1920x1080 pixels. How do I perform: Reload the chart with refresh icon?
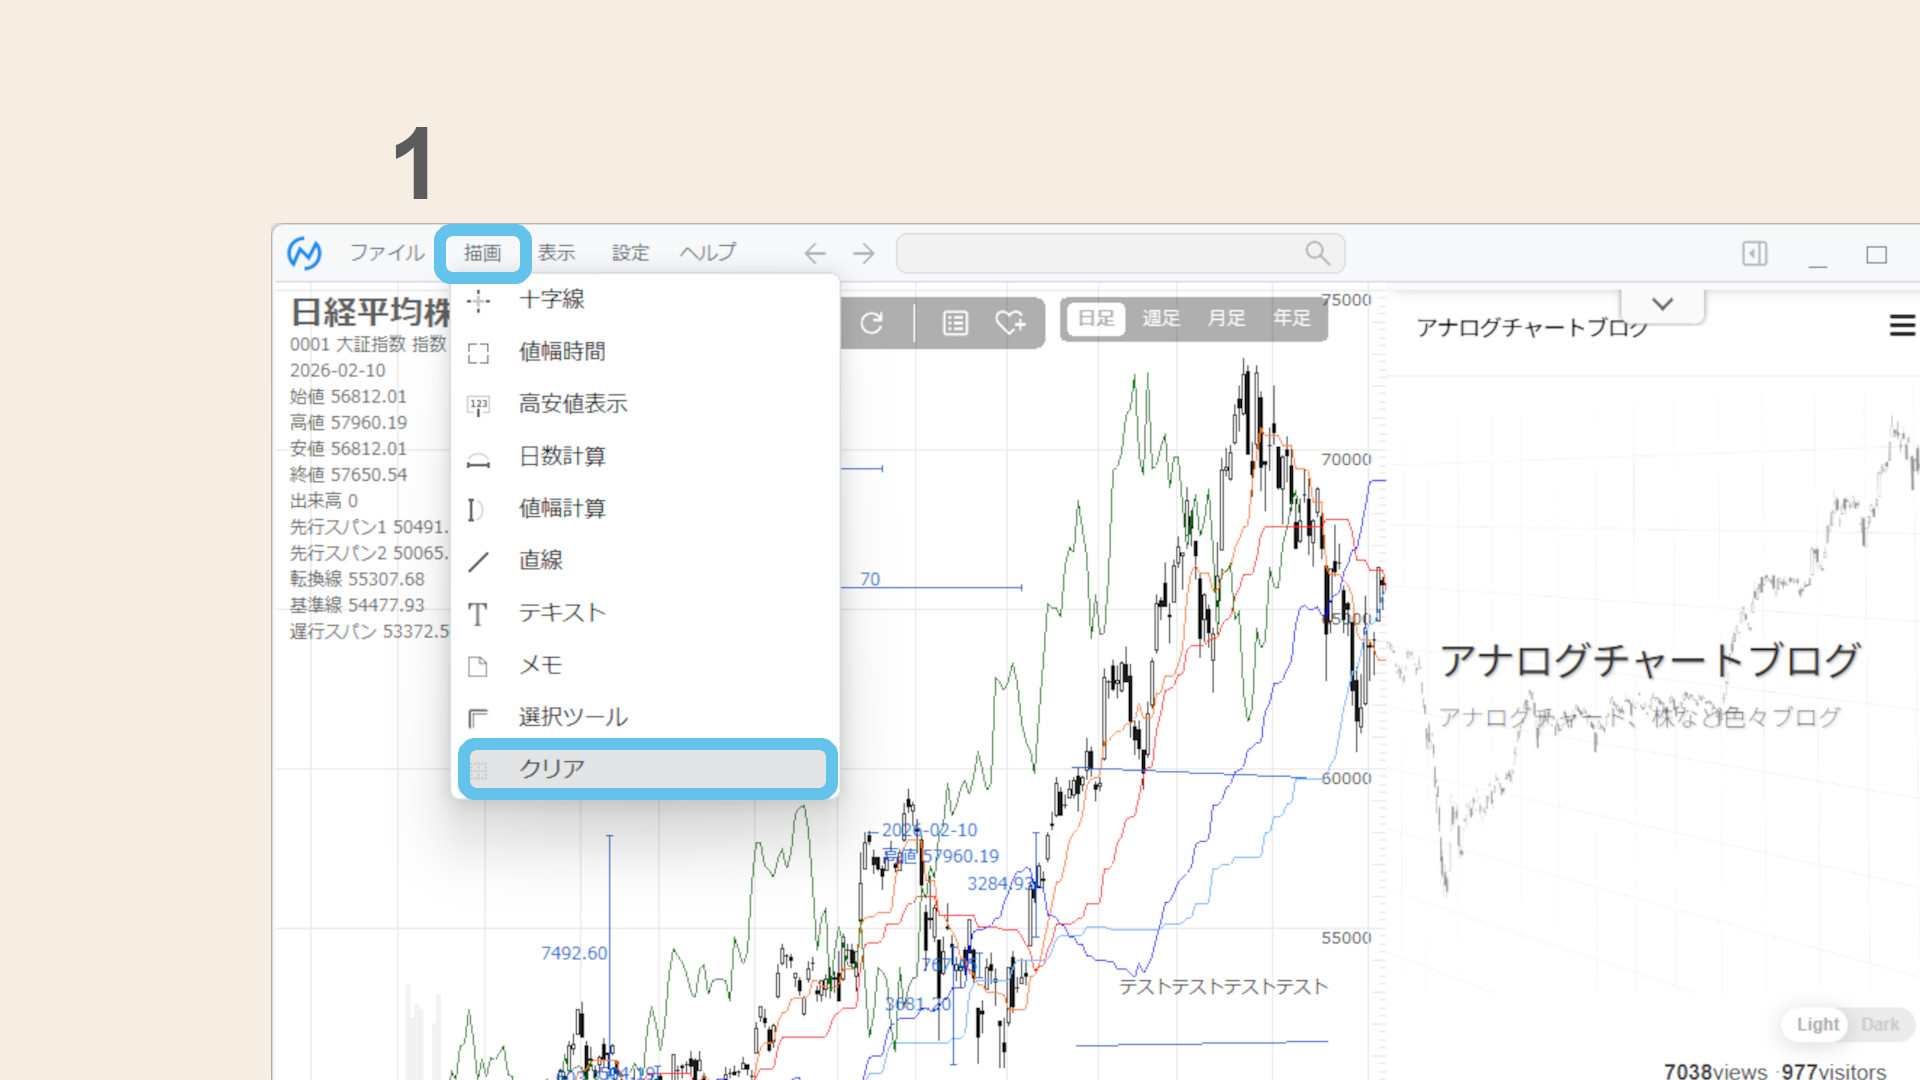(x=872, y=323)
